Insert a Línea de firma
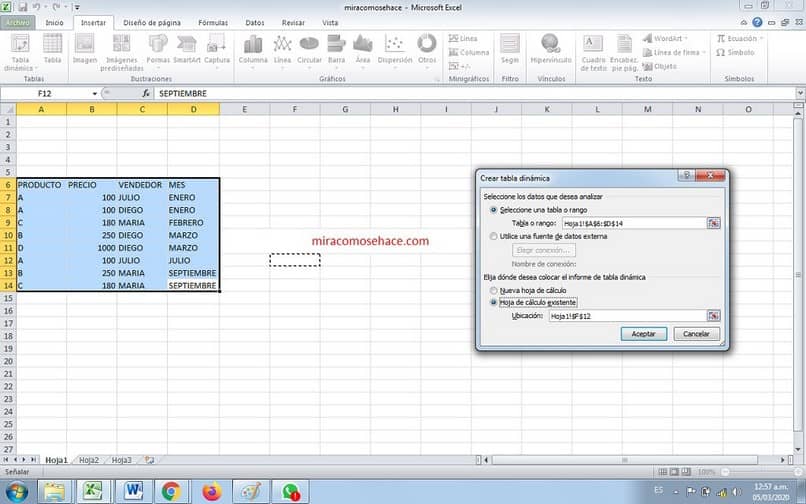 click(674, 52)
